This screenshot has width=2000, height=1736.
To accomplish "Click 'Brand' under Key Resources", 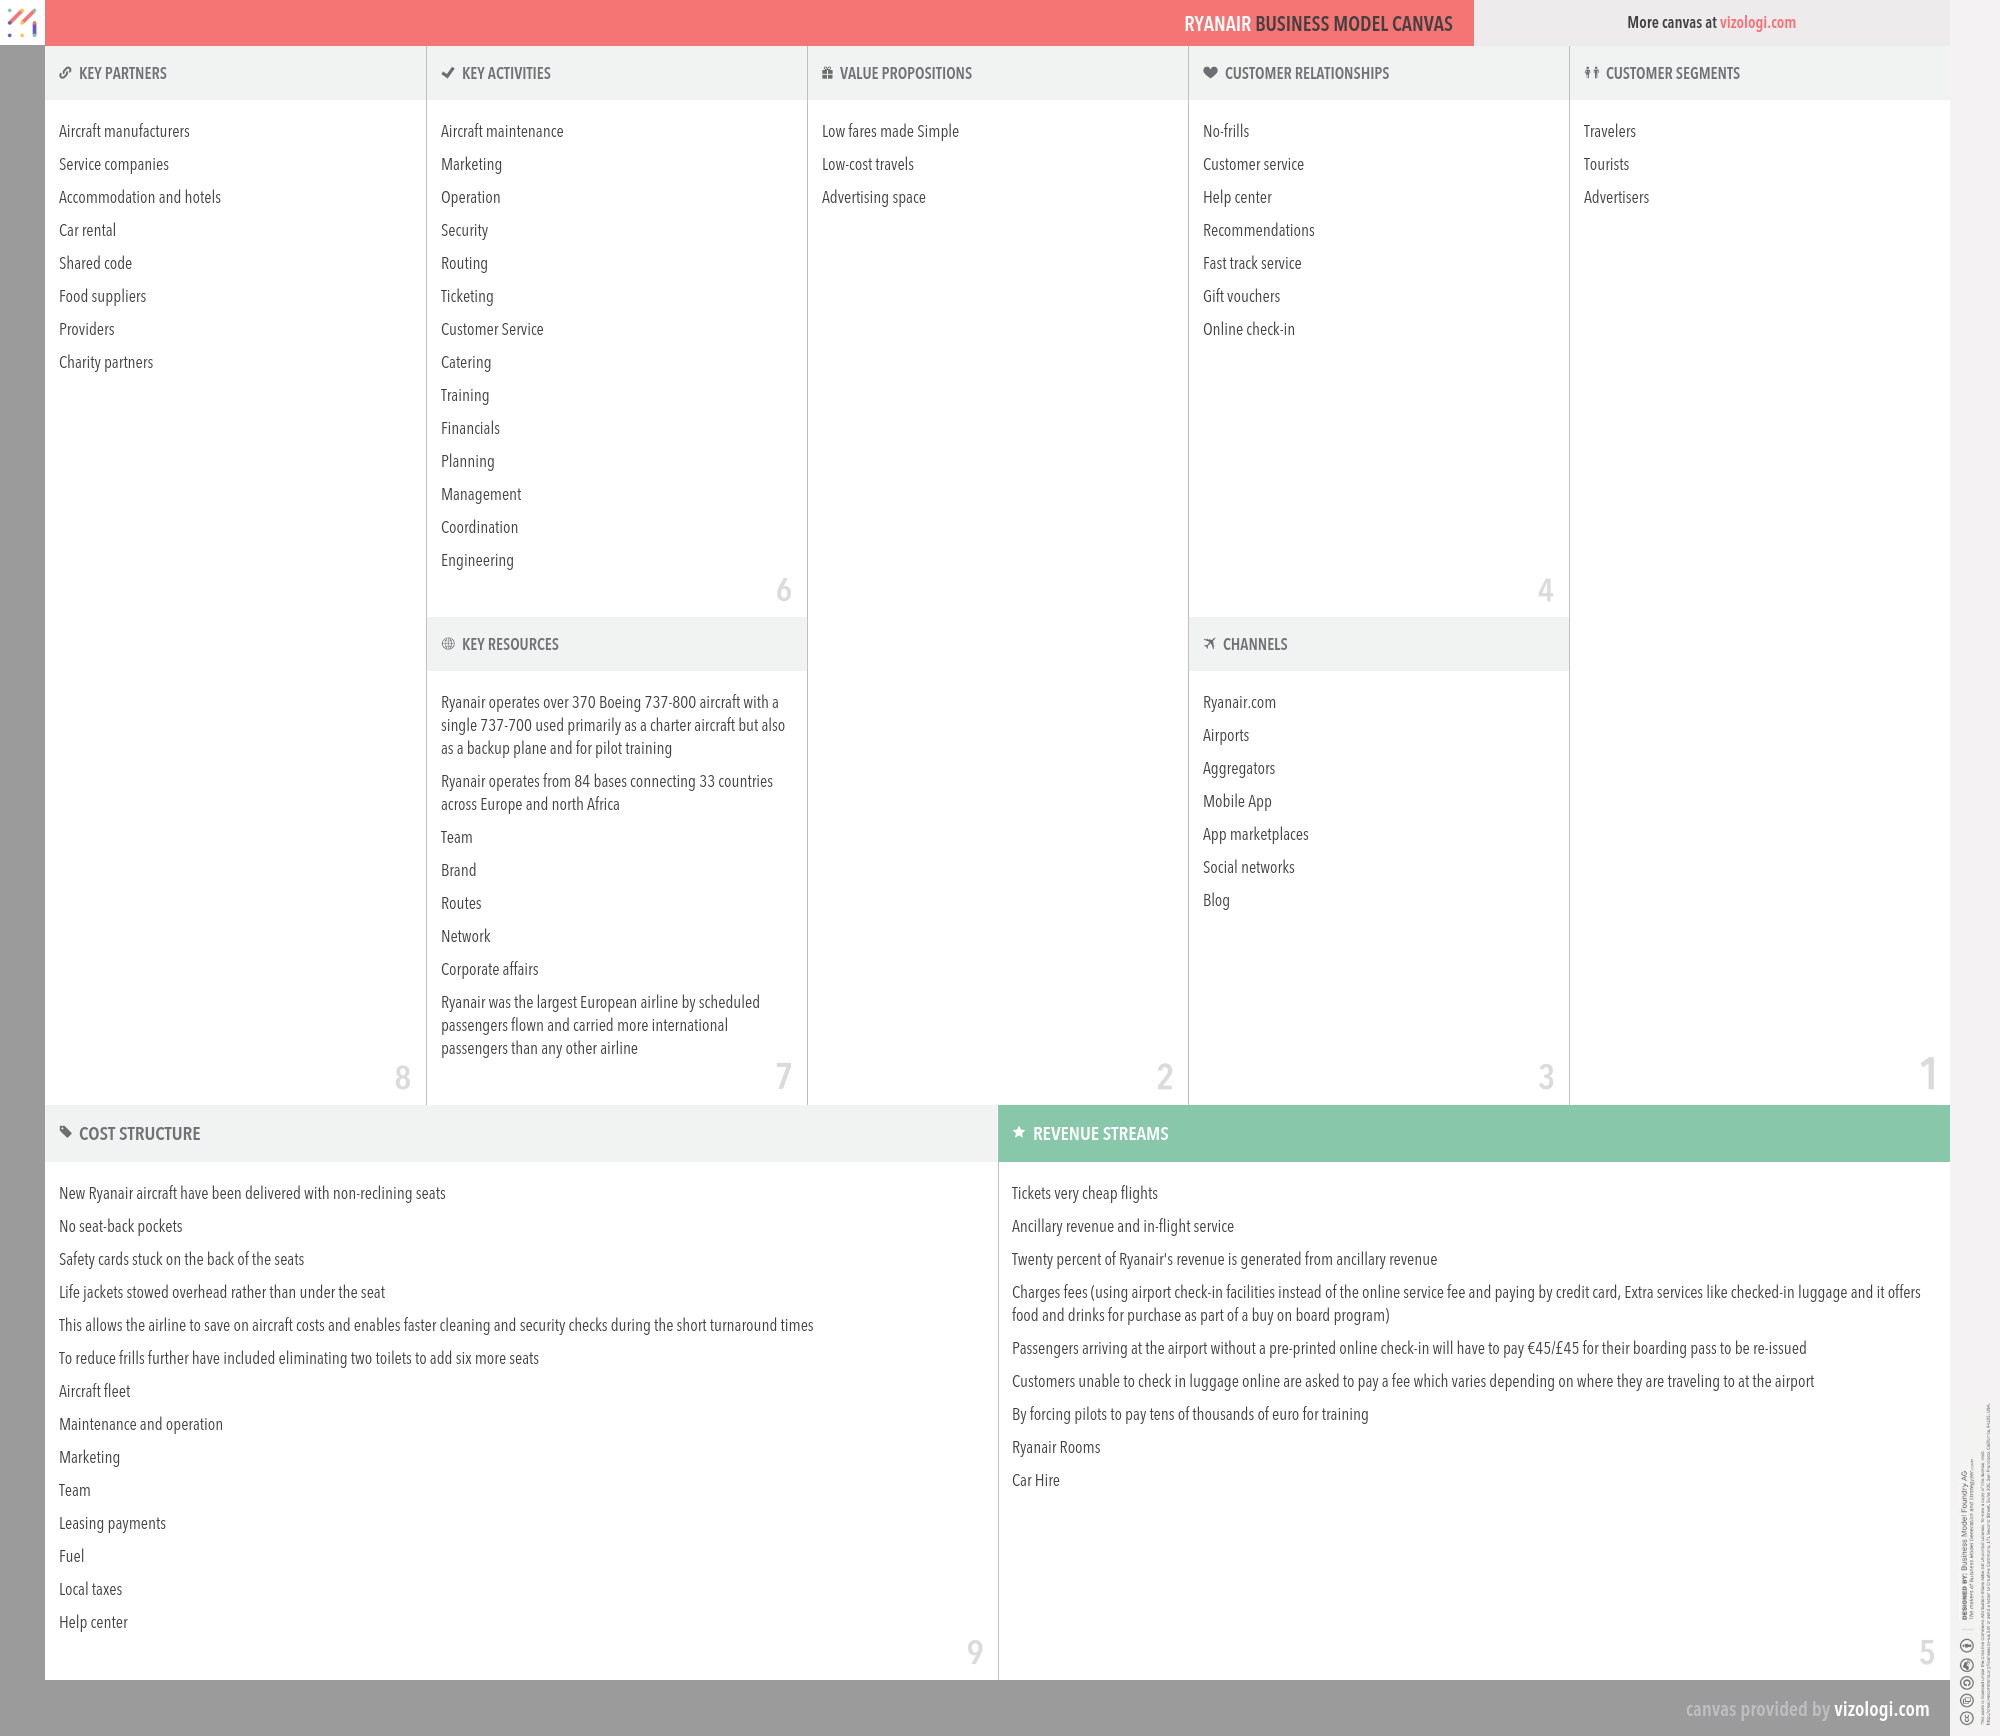I will 458,870.
